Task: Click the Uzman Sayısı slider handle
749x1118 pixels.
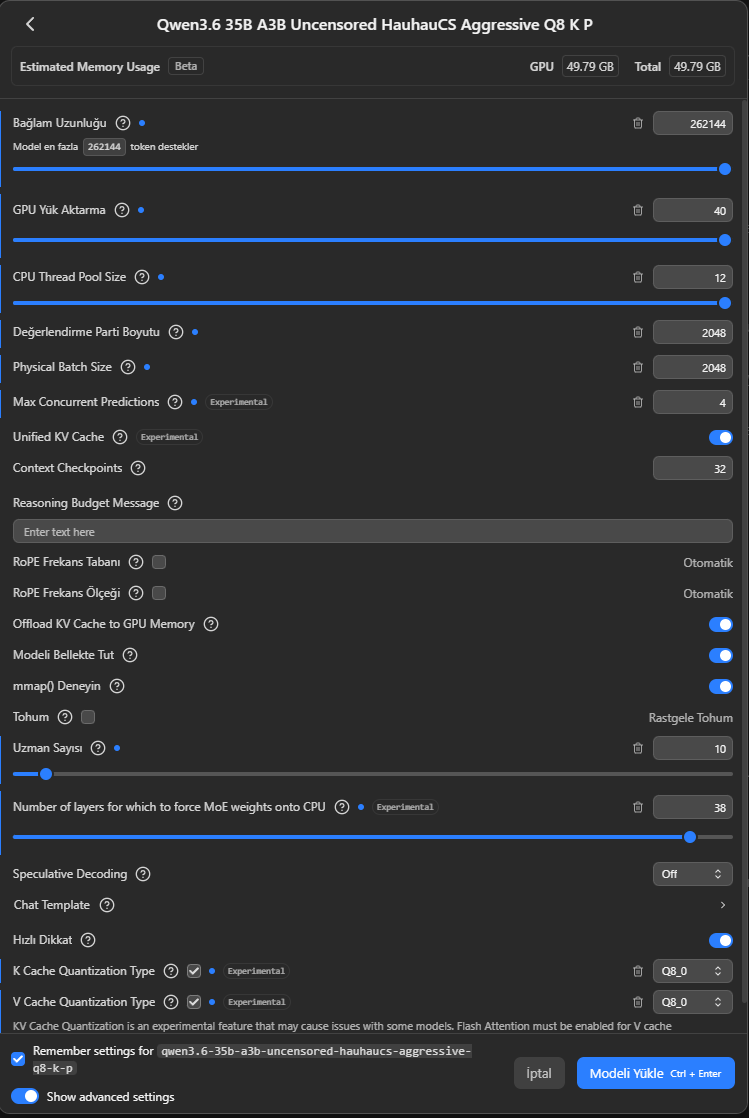Action: [46, 774]
